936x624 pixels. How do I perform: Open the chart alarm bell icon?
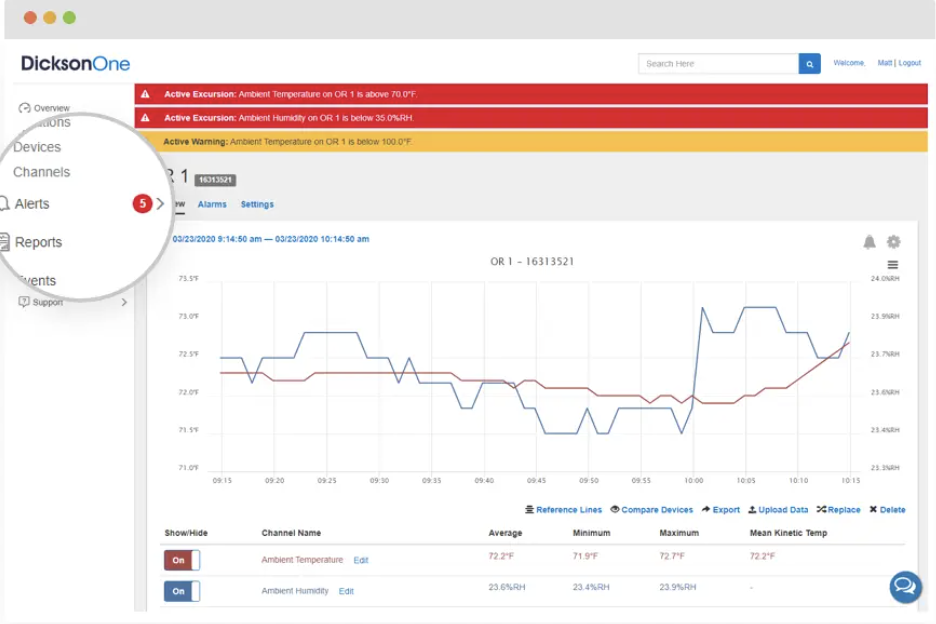point(869,242)
